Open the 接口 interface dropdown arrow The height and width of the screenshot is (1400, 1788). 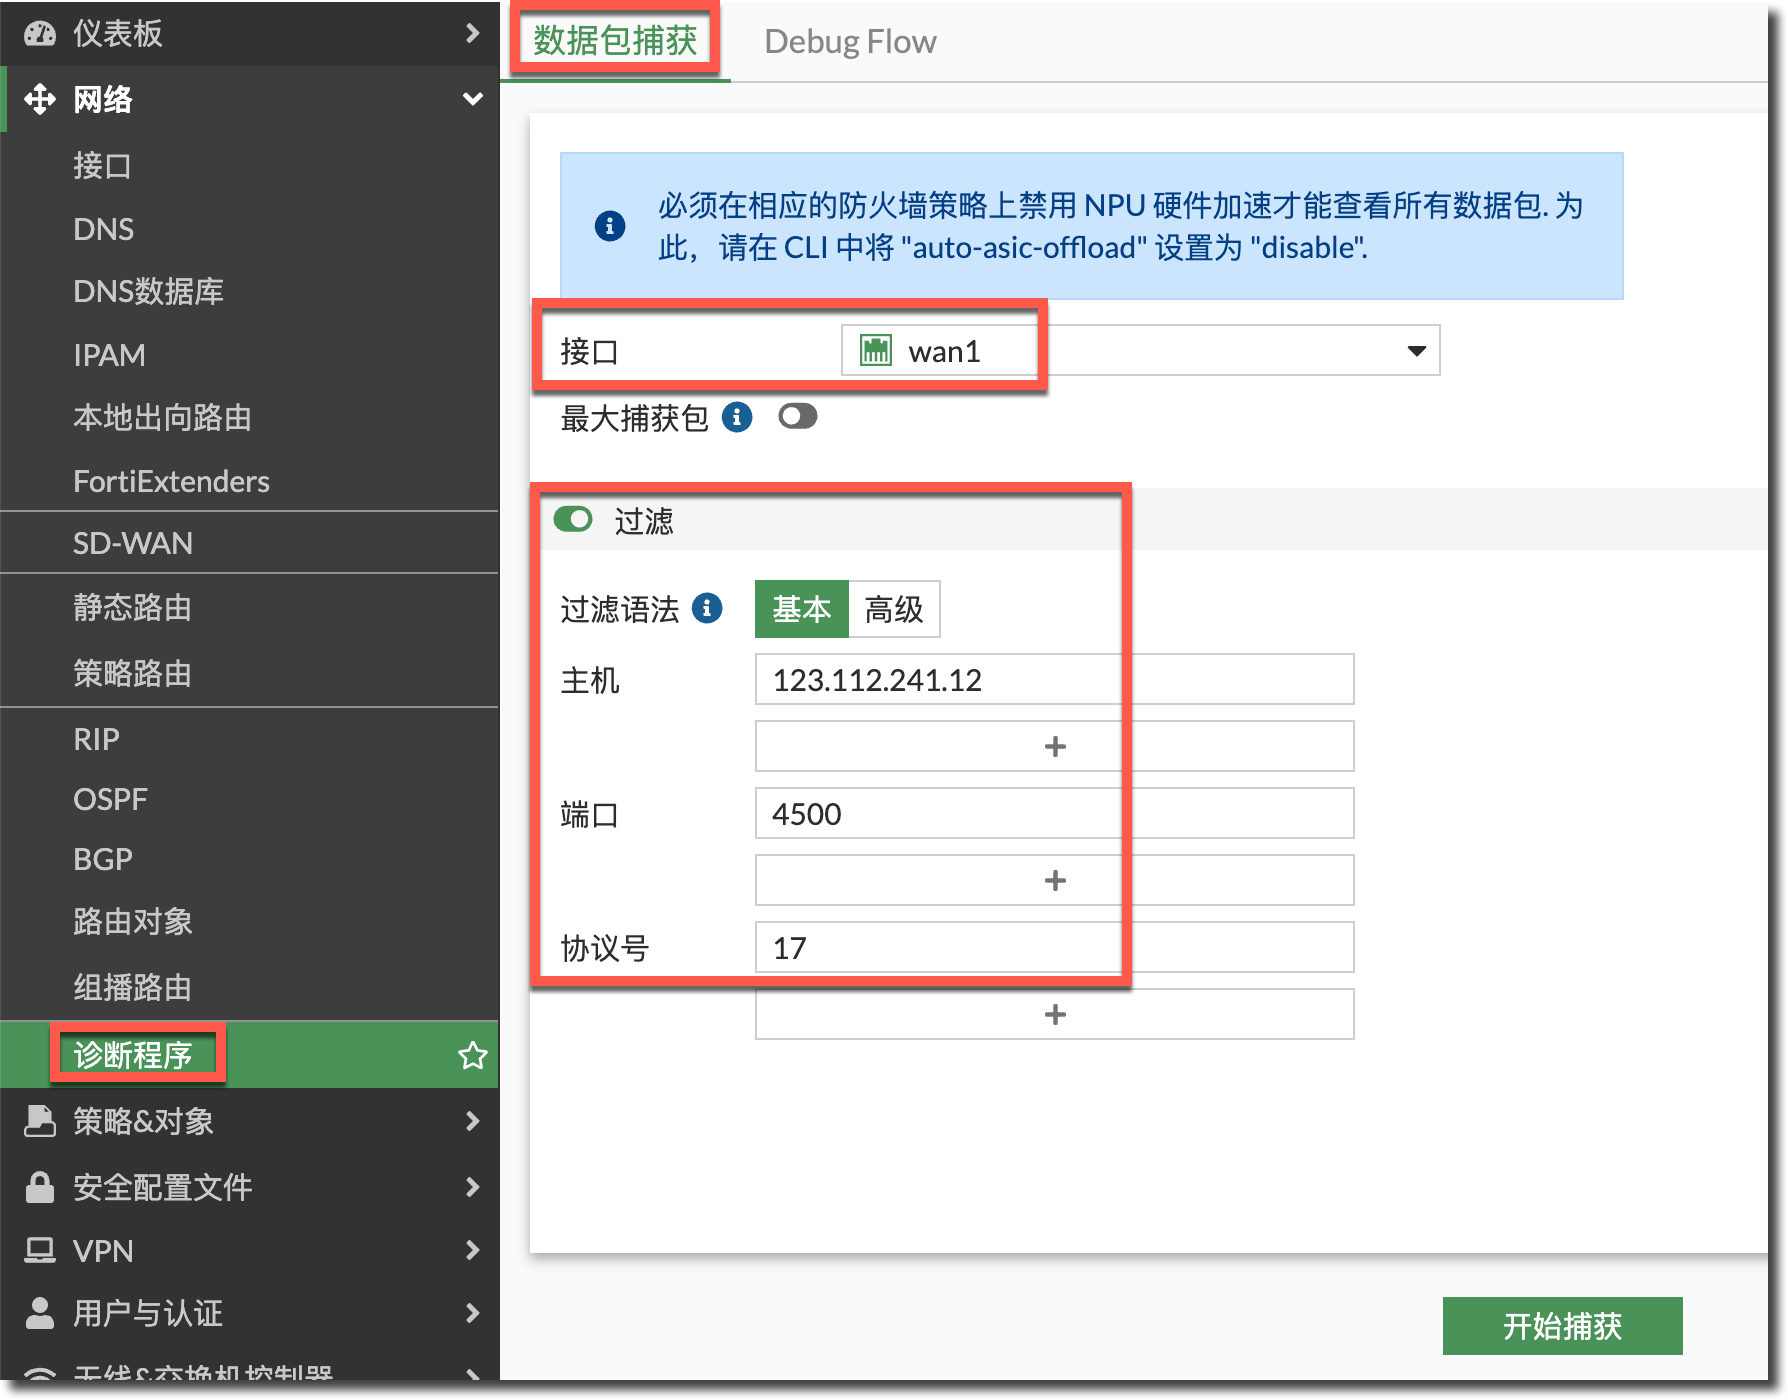[x=1416, y=351]
